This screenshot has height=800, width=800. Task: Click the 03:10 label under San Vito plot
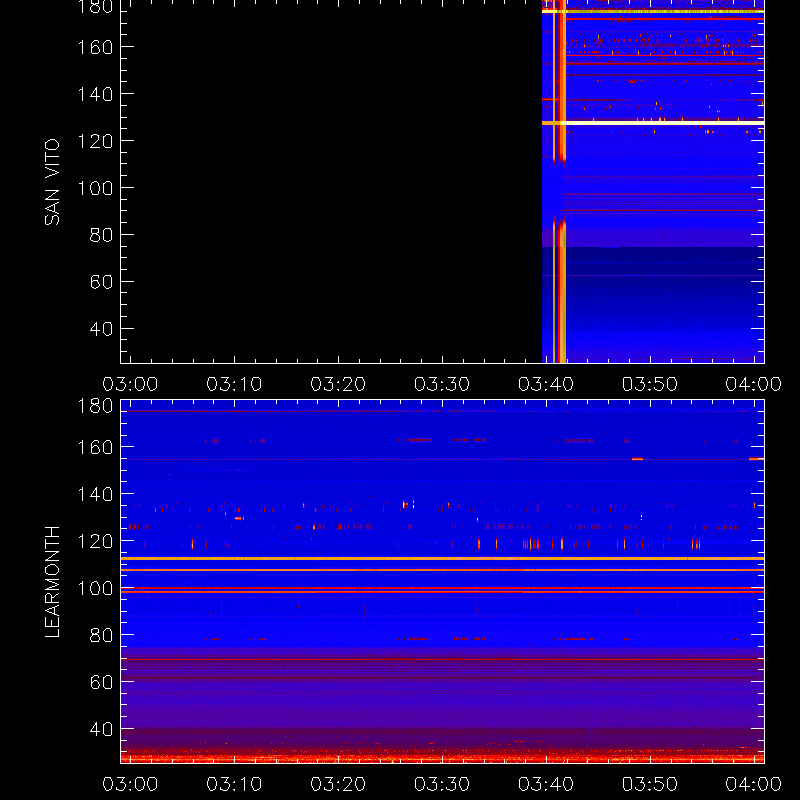coord(234,384)
